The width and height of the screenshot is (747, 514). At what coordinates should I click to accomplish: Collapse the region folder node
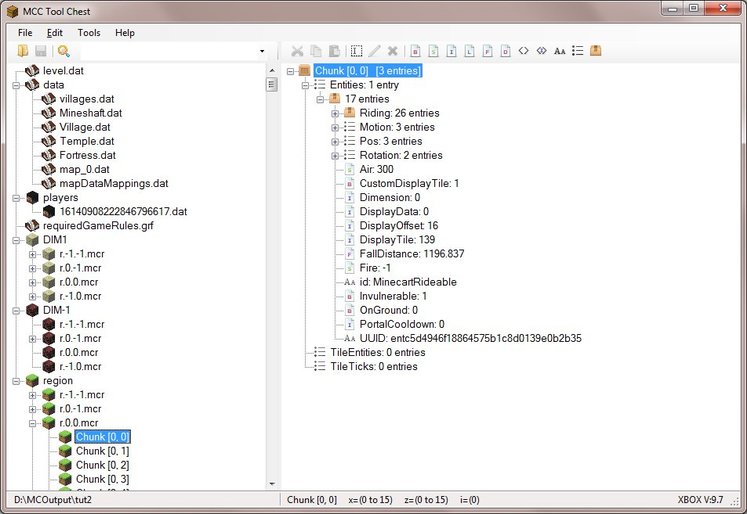pyautogui.click(x=16, y=382)
